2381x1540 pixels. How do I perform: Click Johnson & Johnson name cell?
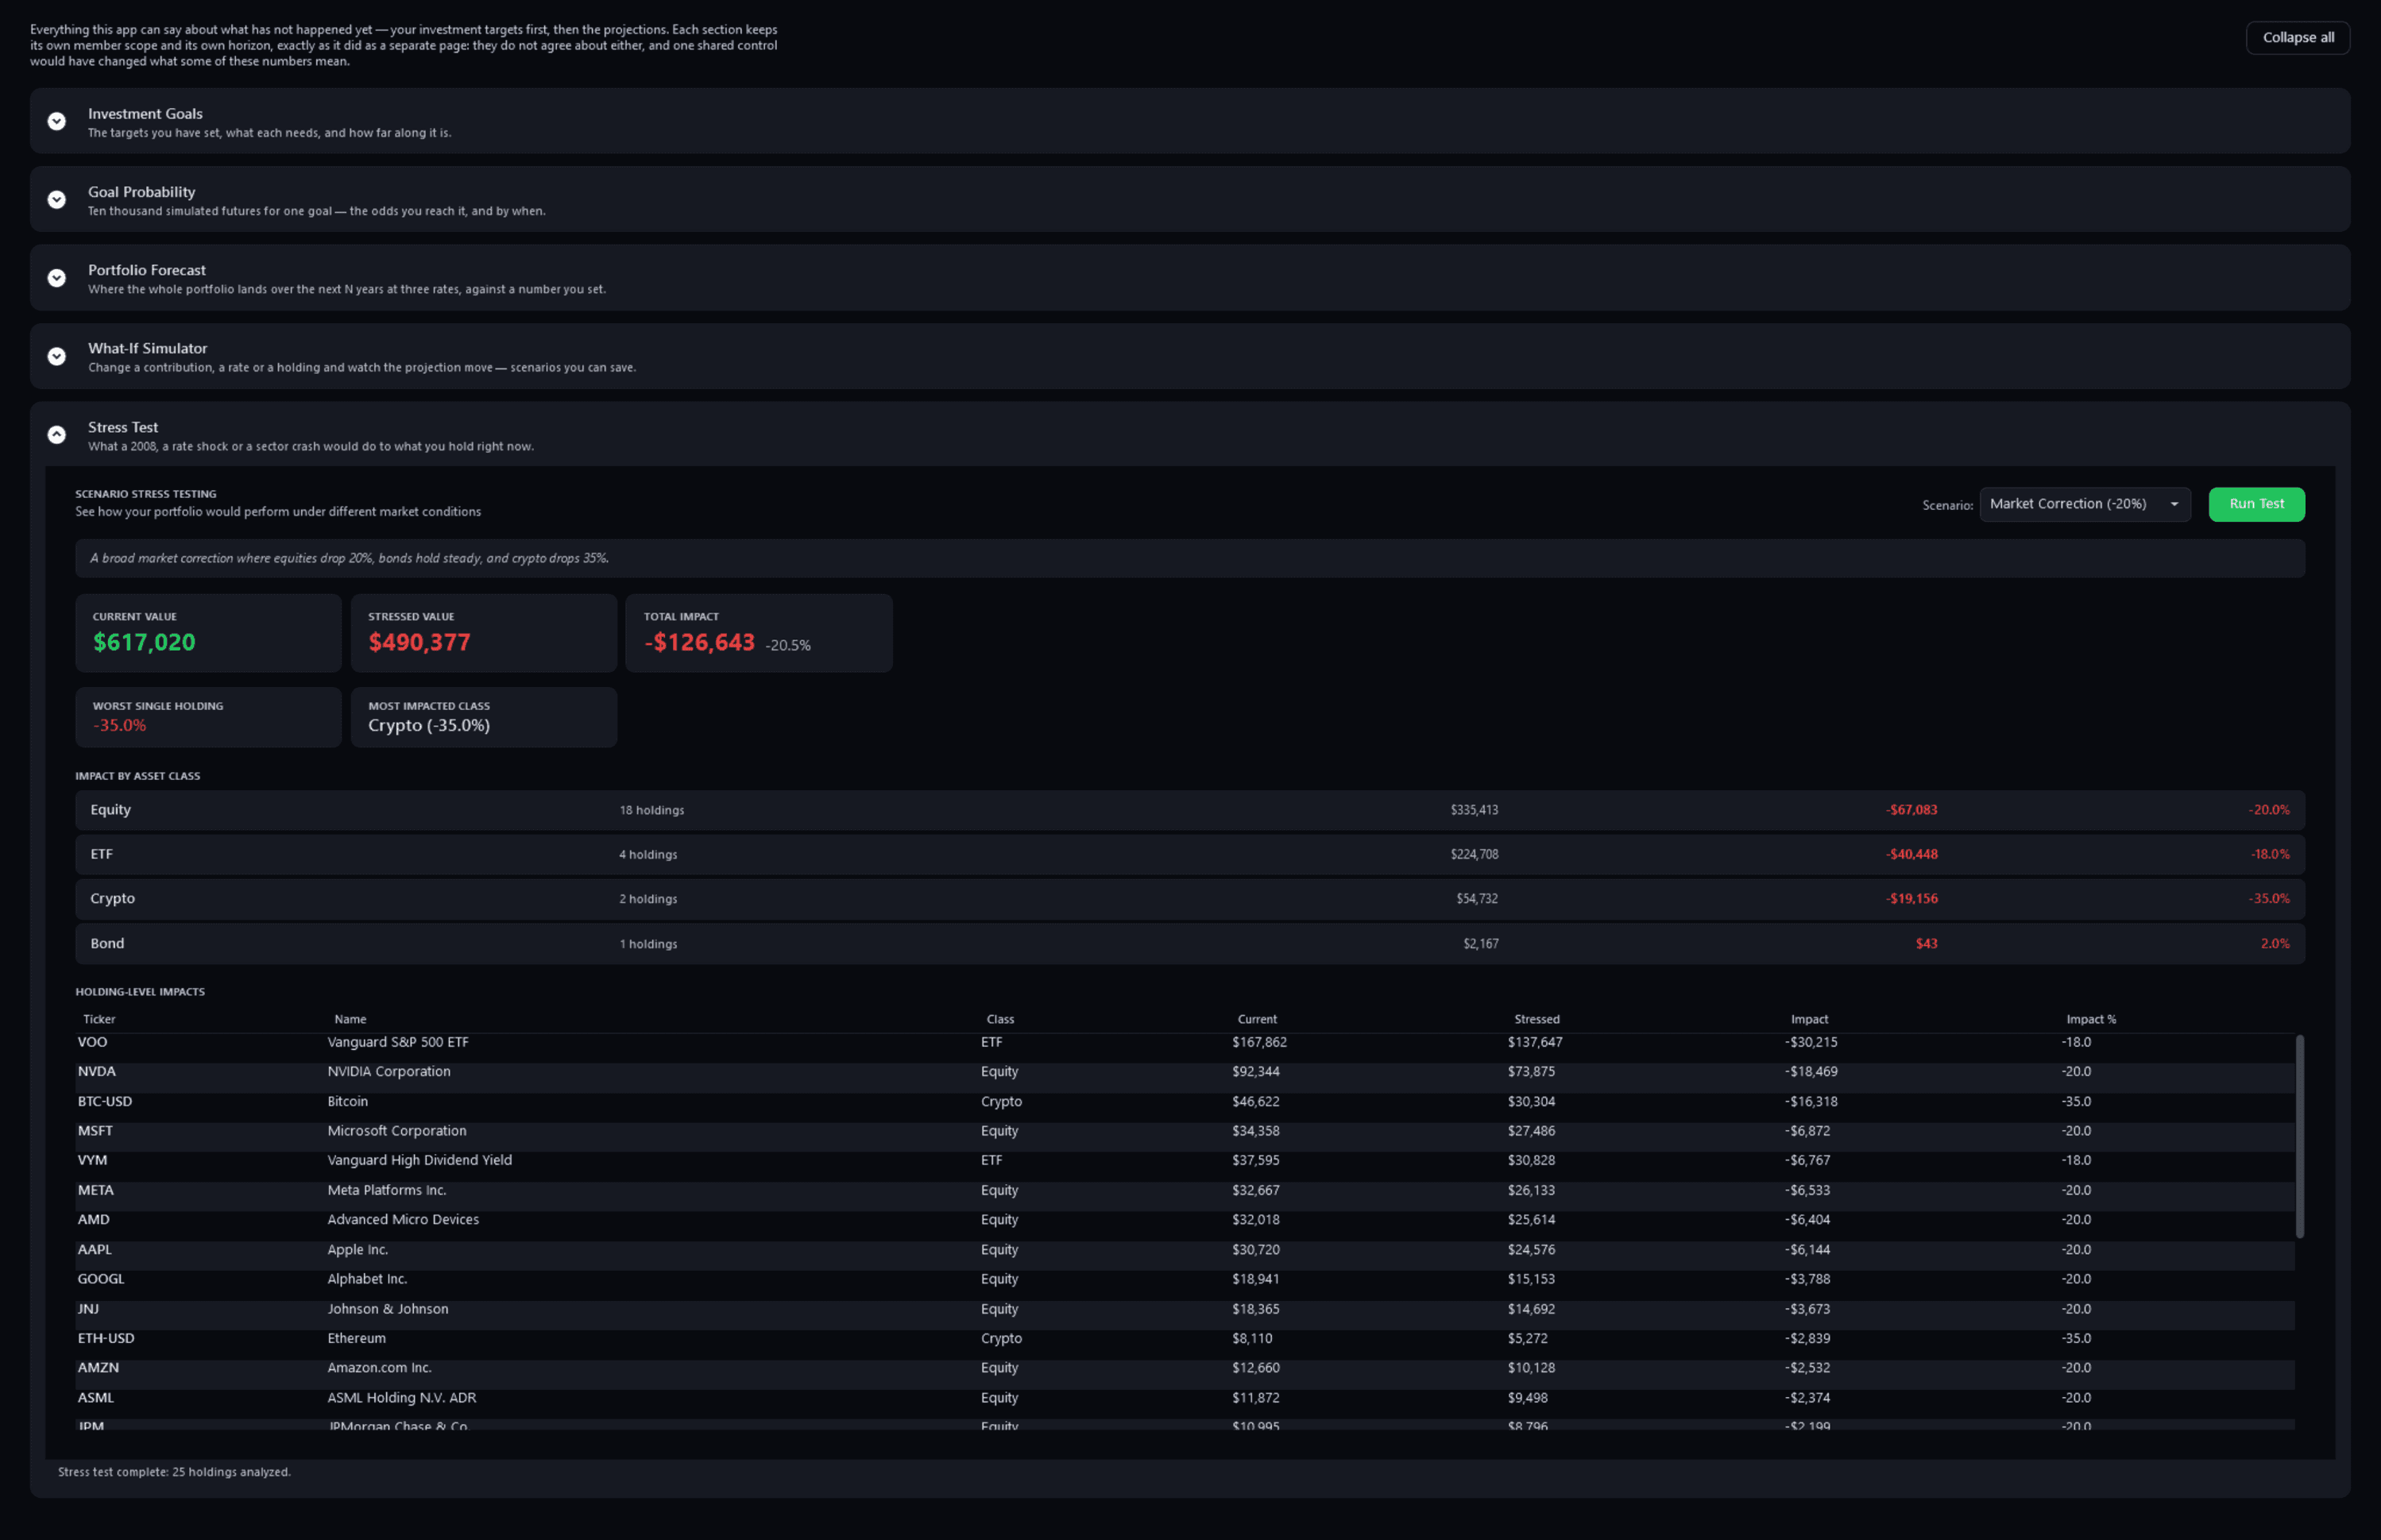click(x=388, y=1309)
